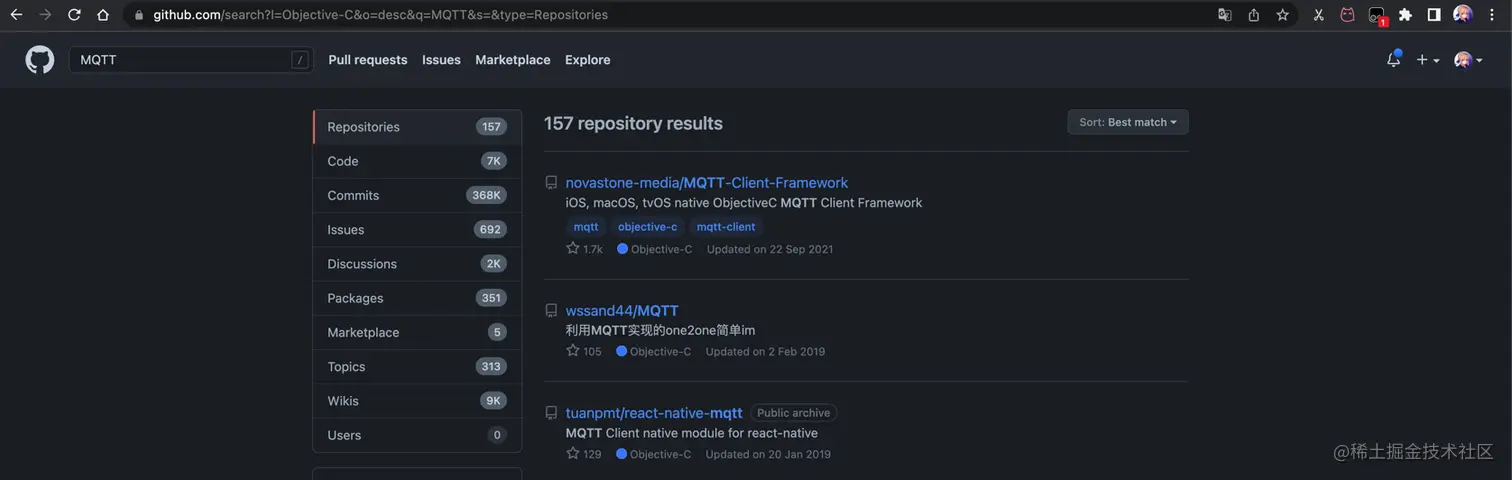1512x480 pixels.
Task: Click 'Updated on 20 Jan 2019' text
Action: (768, 454)
